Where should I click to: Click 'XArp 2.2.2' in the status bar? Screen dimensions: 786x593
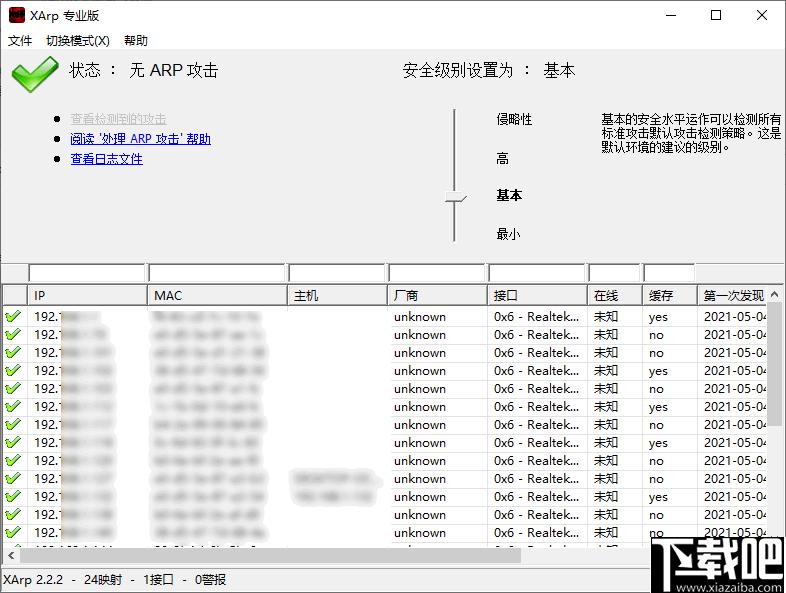click(33, 580)
